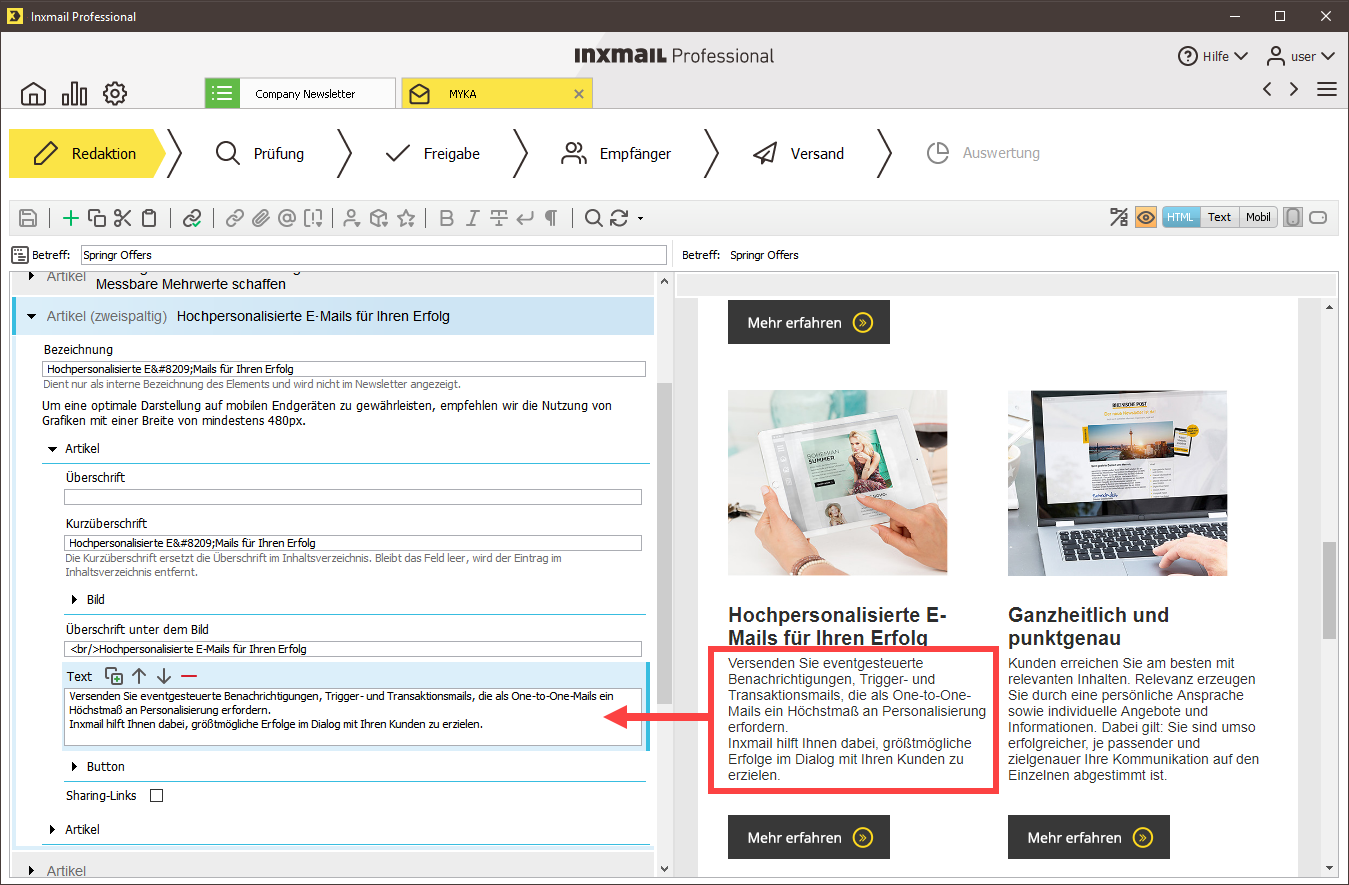Collapse the Artikel (zweispaltig) section

pyautogui.click(x=32, y=316)
